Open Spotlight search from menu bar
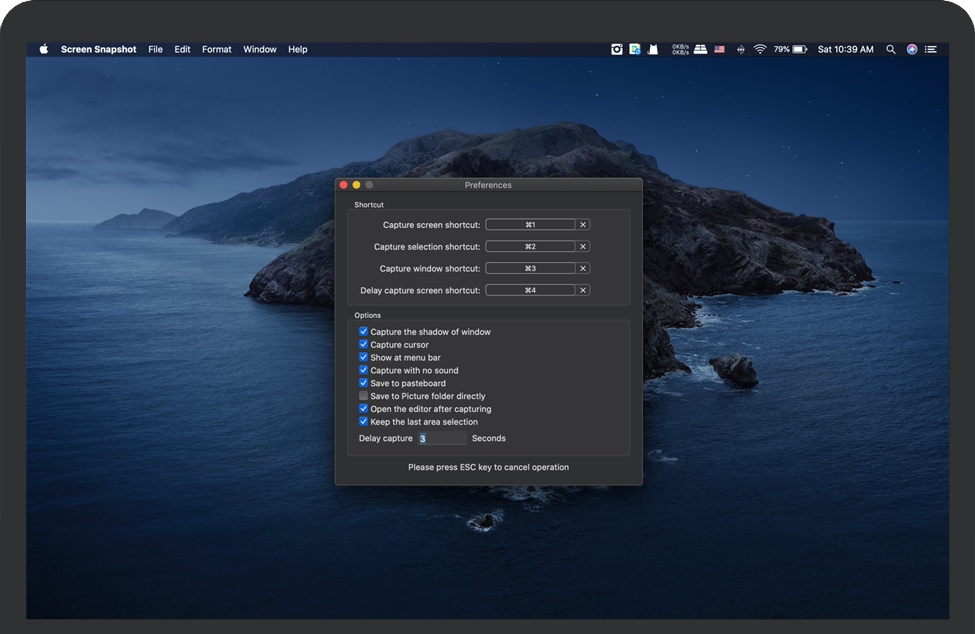Viewport: 975px width, 634px height. 890,48
